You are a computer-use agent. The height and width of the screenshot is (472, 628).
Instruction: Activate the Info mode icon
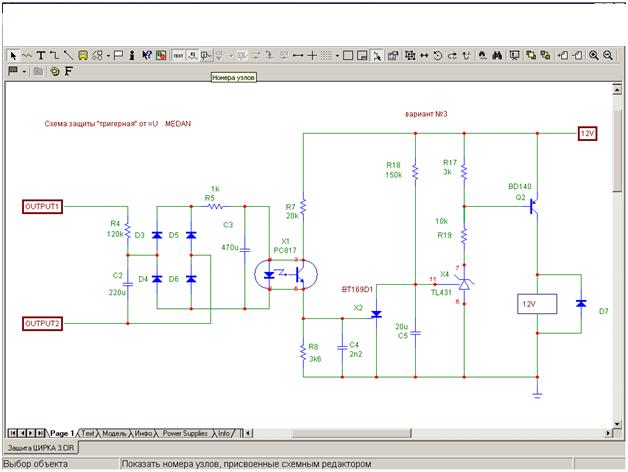coord(132,56)
